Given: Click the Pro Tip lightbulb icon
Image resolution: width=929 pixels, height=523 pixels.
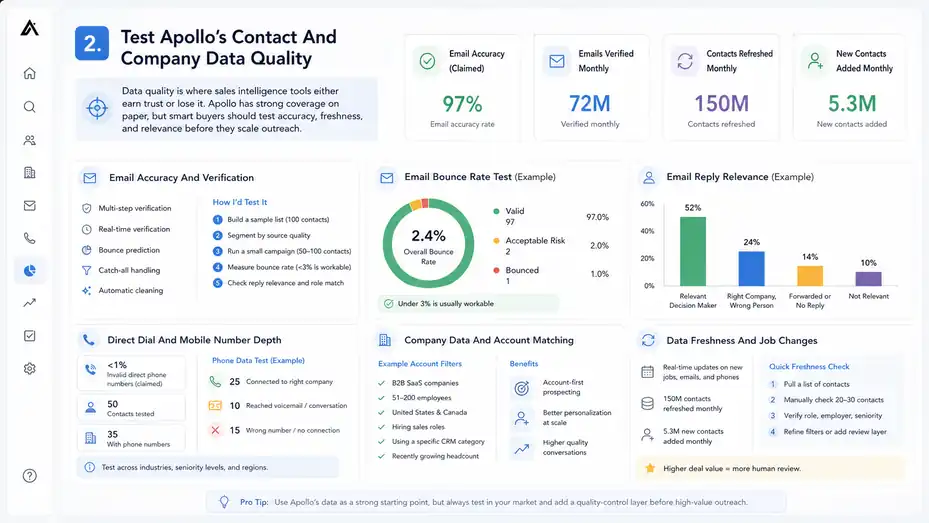Looking at the screenshot, I should 224,502.
